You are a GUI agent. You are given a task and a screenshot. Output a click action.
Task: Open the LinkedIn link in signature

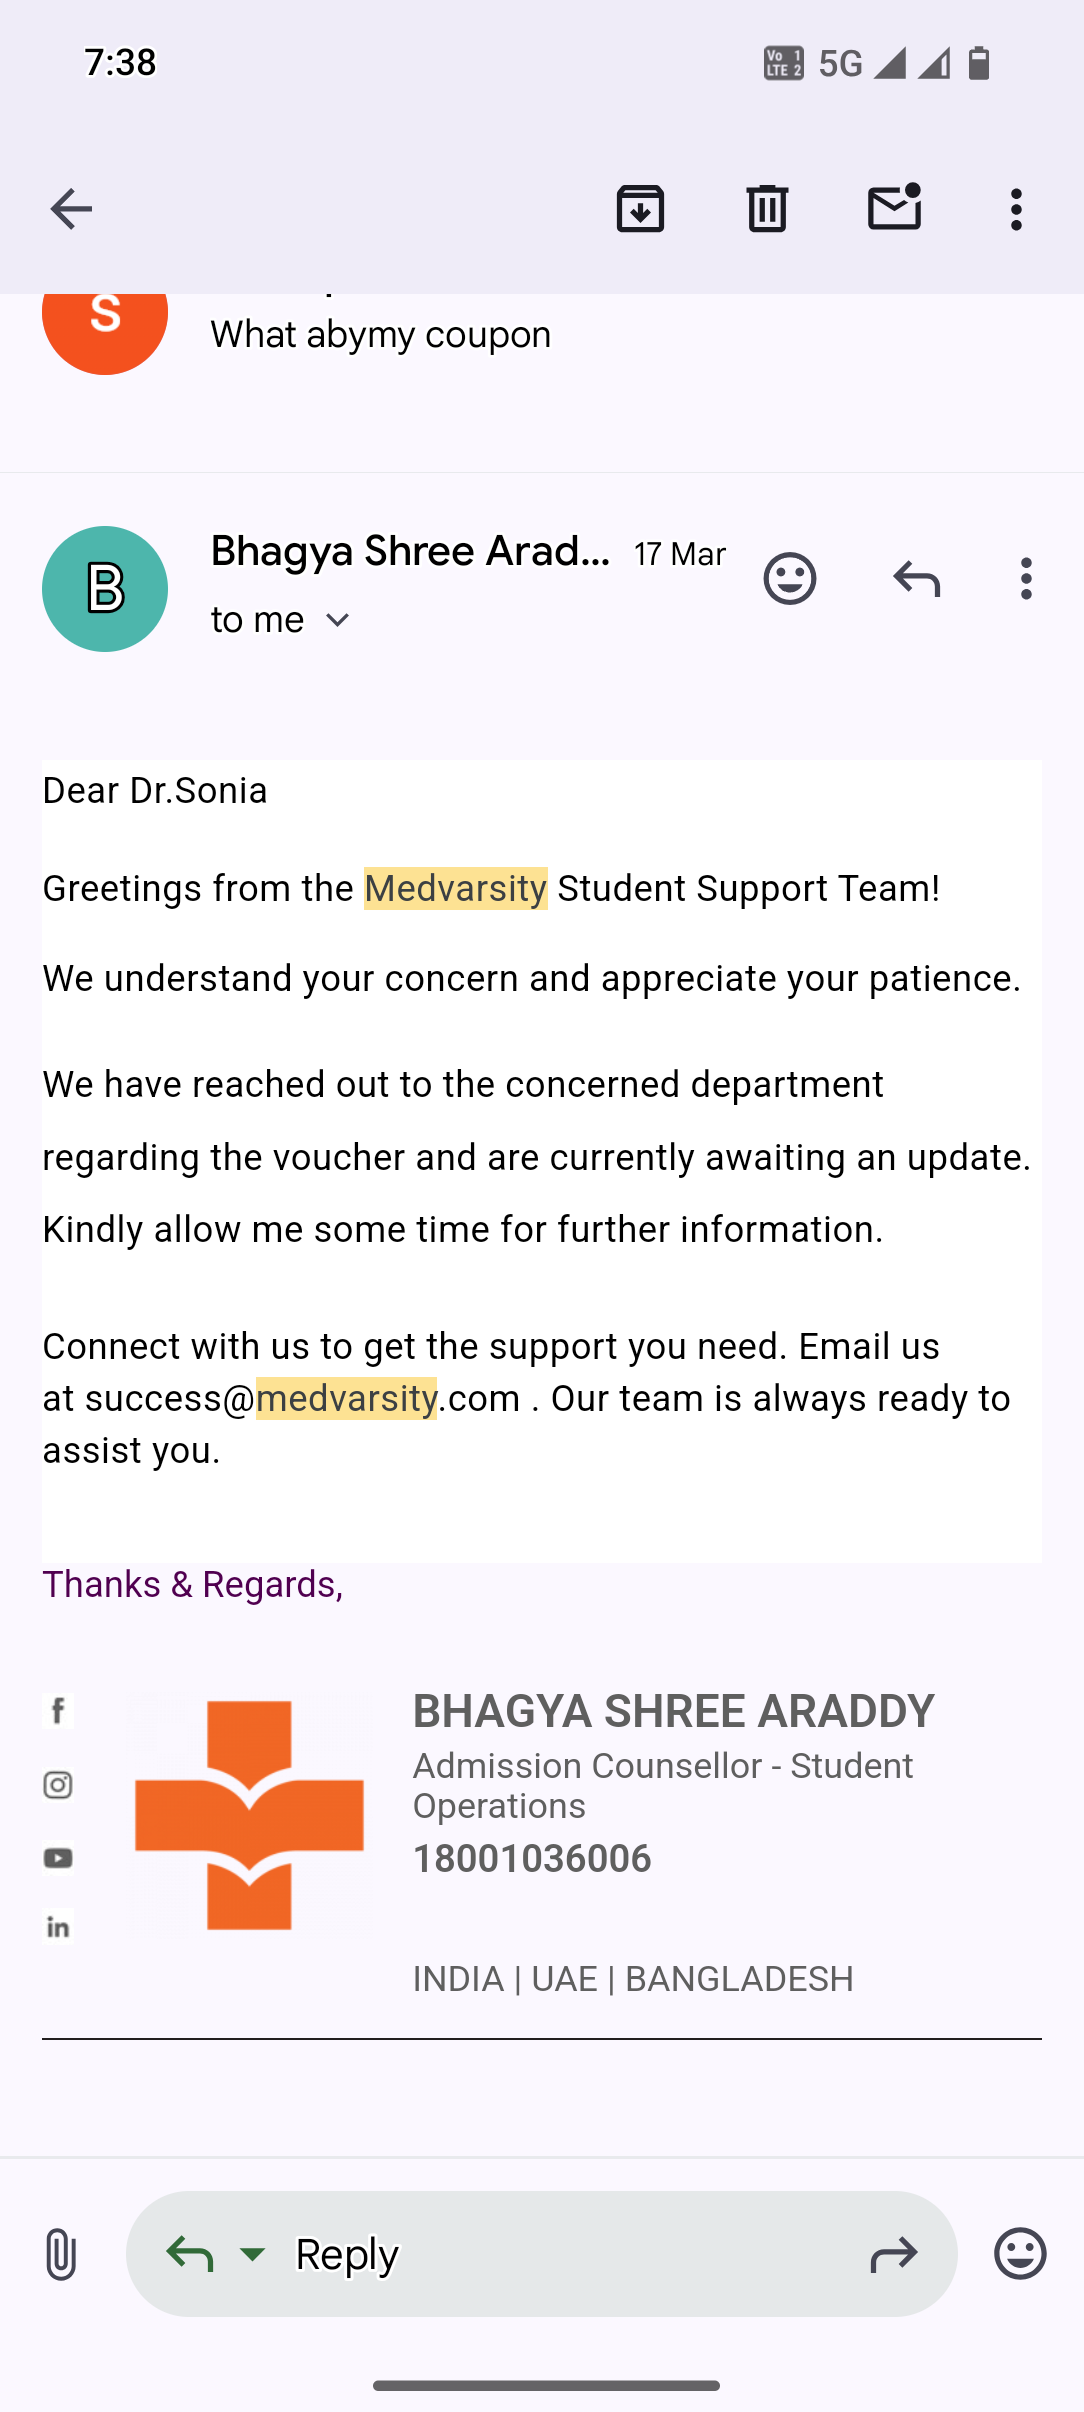58,1927
